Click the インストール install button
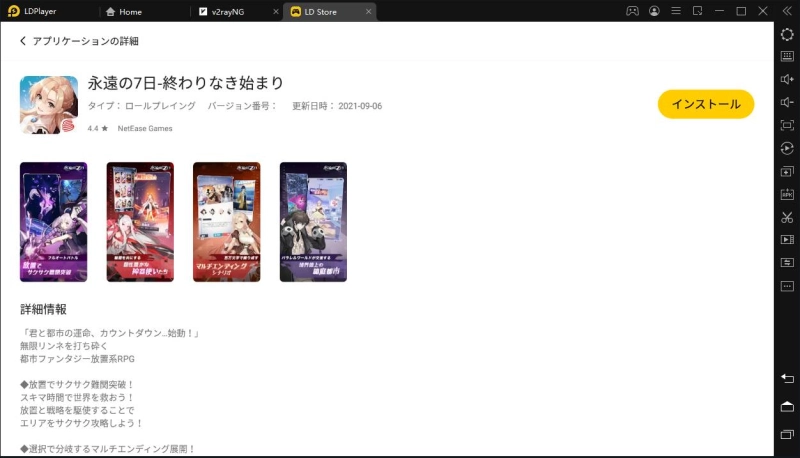The height and width of the screenshot is (458, 800). tap(706, 104)
